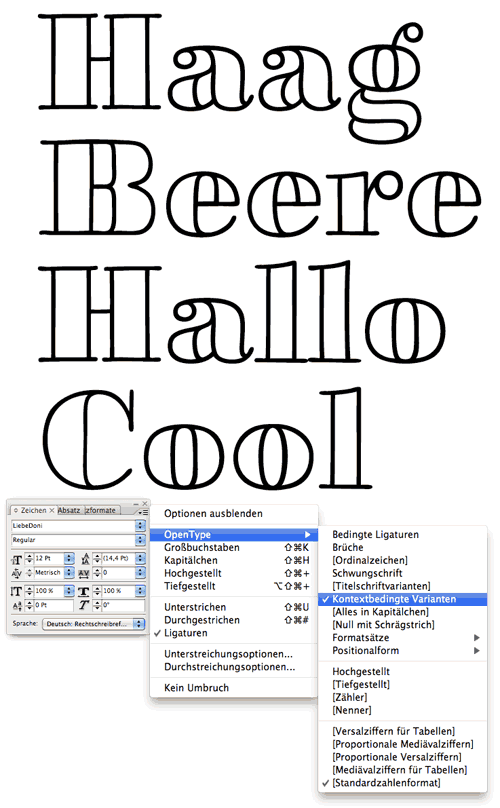
Task: Choose Optionen ausblenden
Action: 213,513
